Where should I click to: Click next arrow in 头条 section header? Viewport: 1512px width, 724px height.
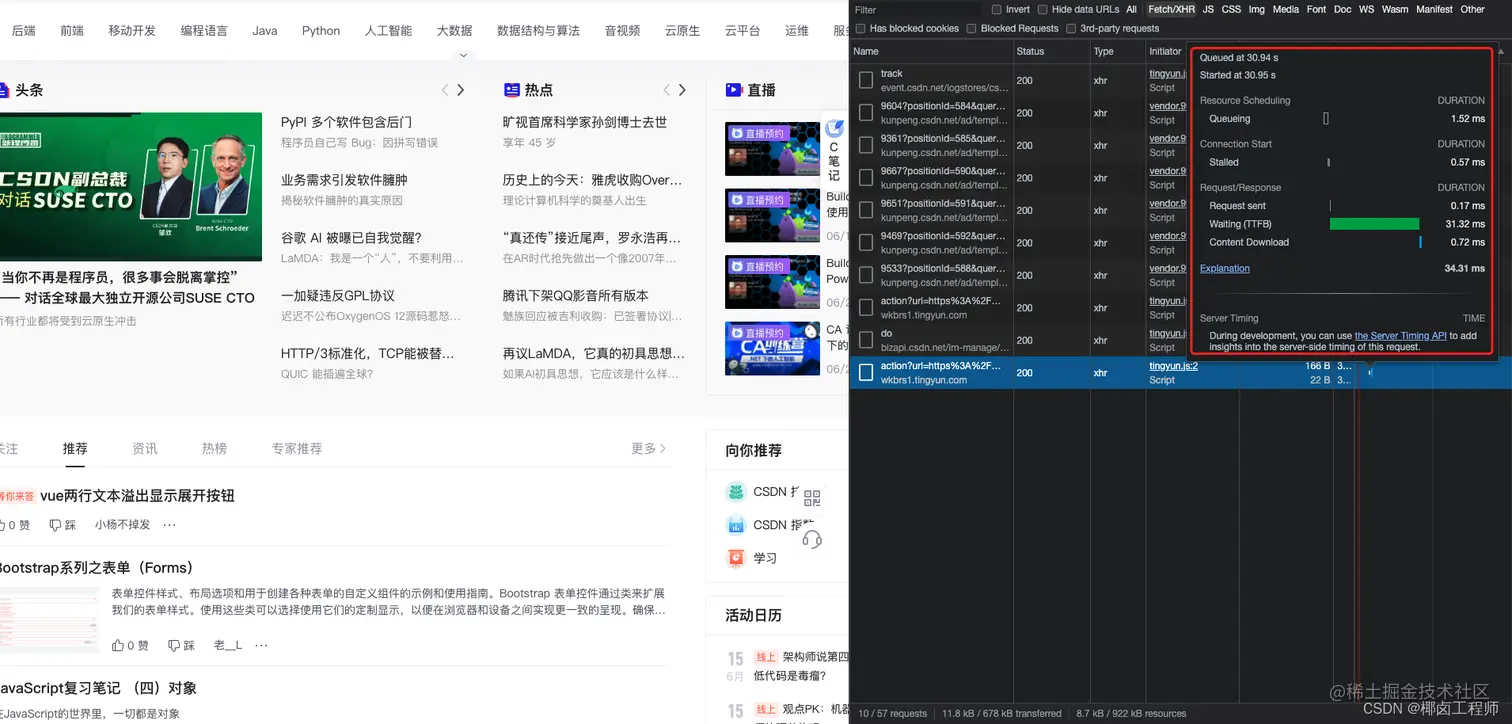460,90
